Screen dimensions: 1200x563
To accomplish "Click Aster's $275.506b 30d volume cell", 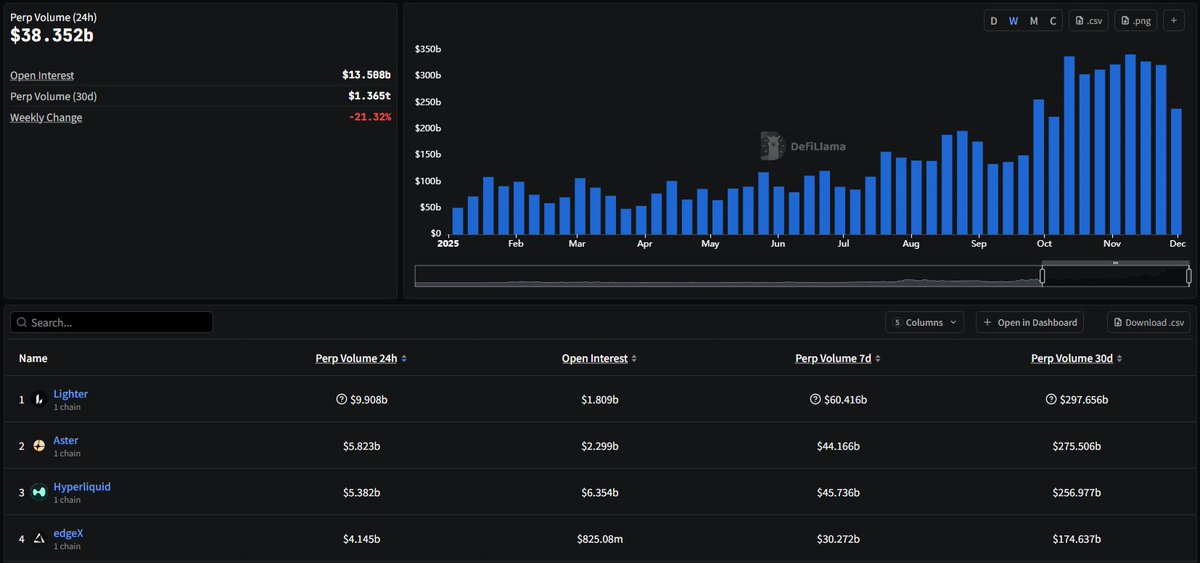I will [1076, 446].
